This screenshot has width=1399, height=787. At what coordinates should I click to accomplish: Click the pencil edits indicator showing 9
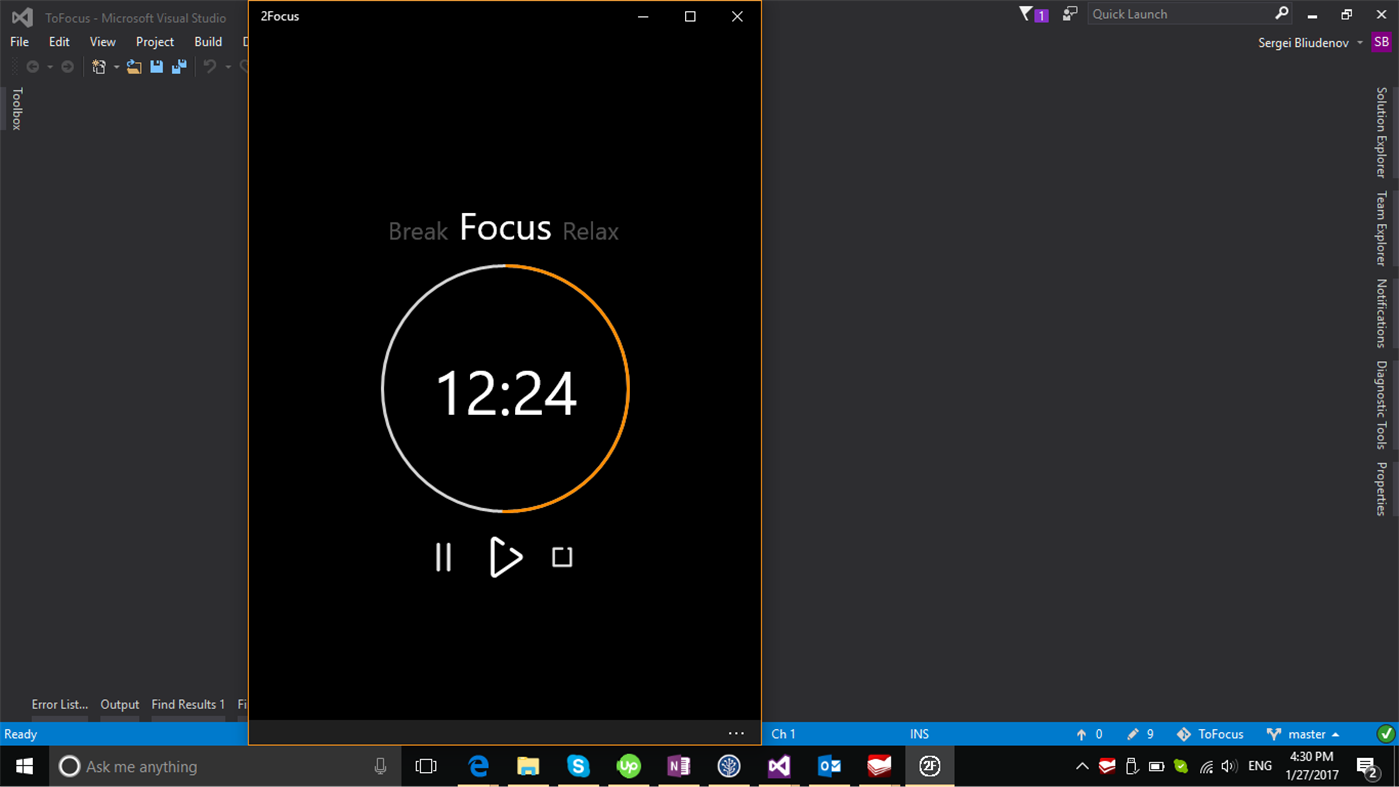[1133, 733]
